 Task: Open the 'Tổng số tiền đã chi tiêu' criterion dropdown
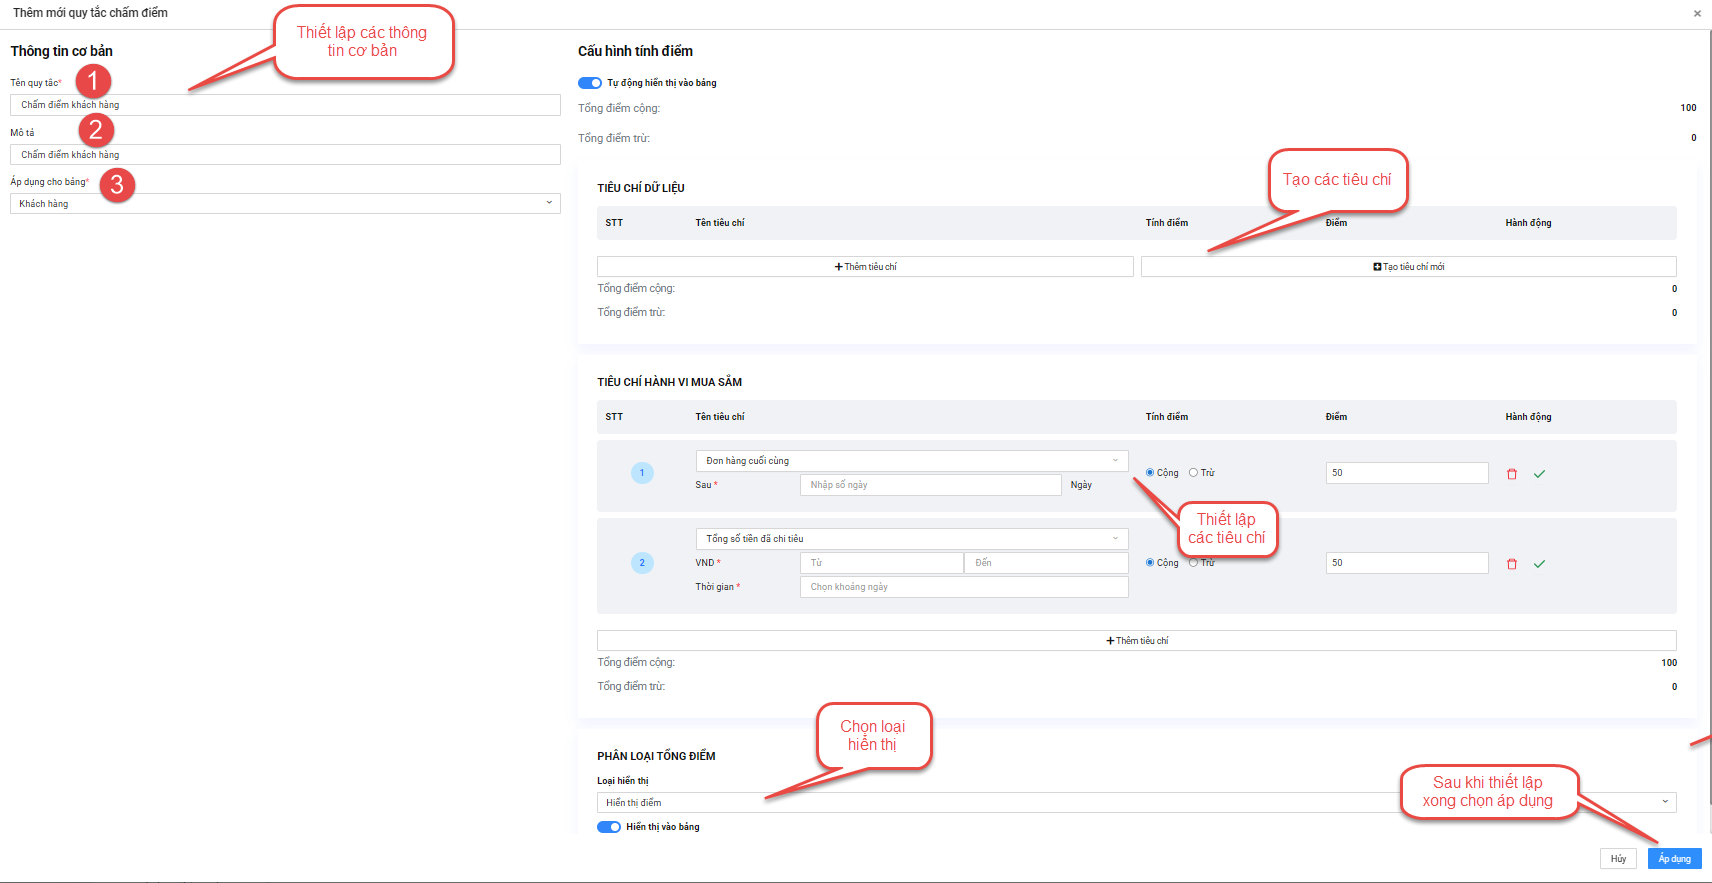912,539
